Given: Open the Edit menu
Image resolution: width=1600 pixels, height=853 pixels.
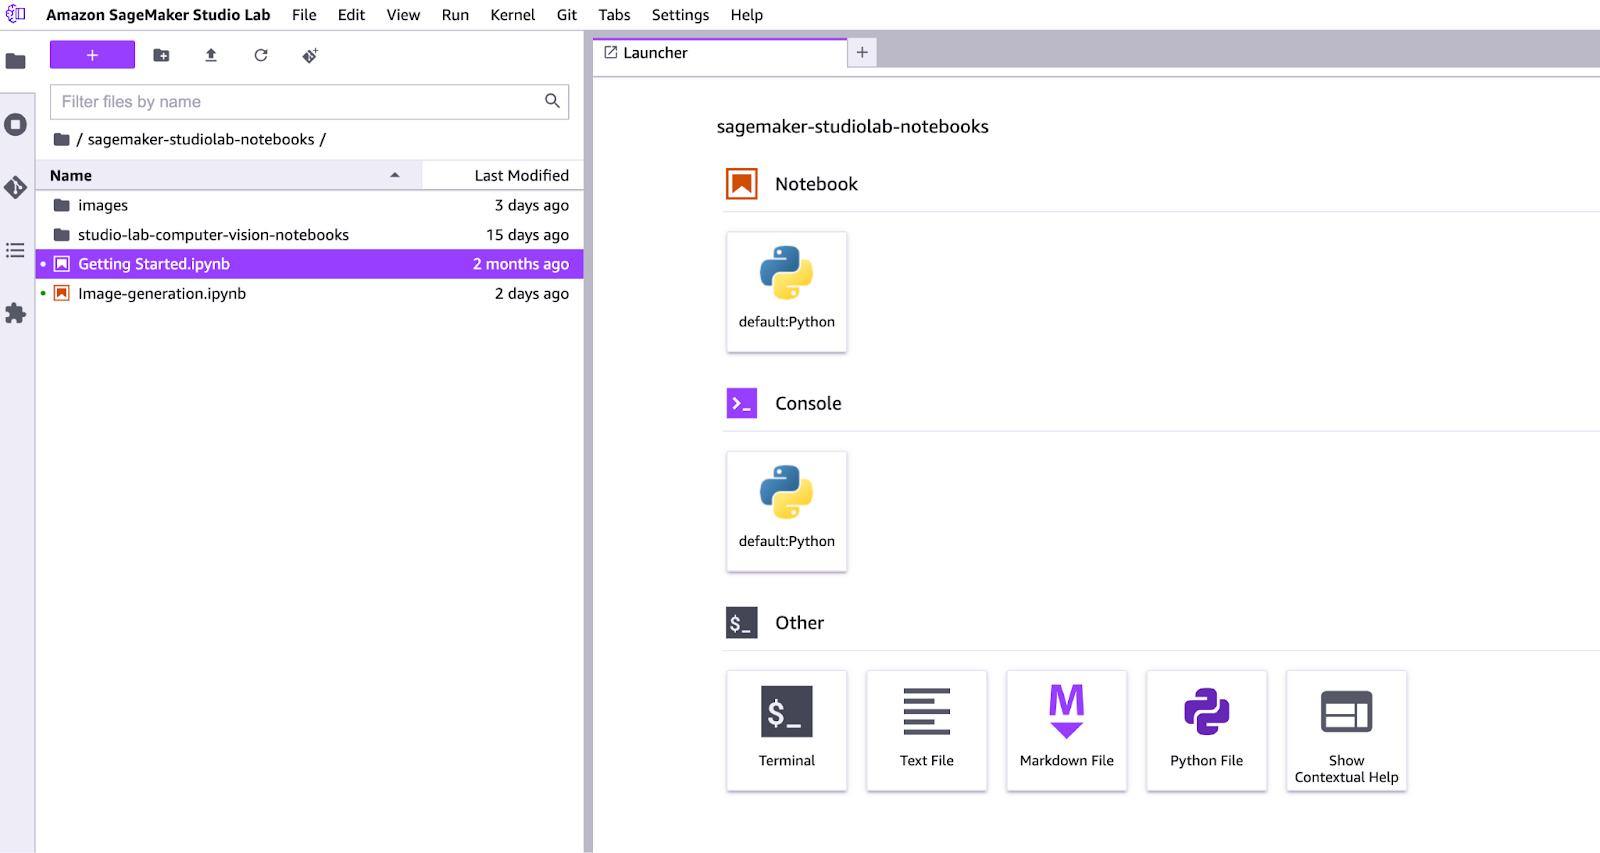Looking at the screenshot, I should click(351, 15).
